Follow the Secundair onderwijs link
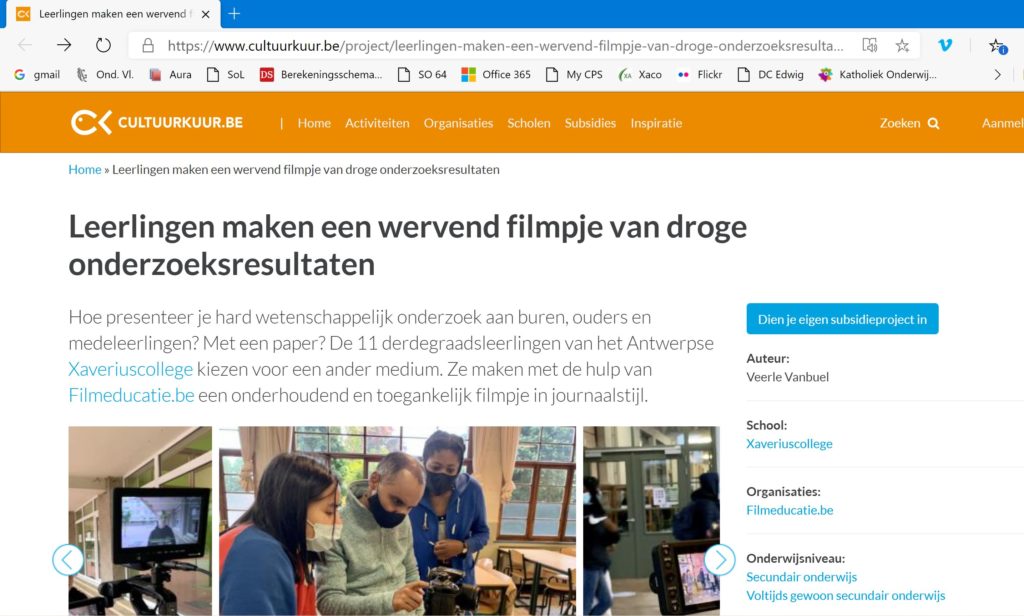Screen dimensions: 1024x616 click(801, 577)
